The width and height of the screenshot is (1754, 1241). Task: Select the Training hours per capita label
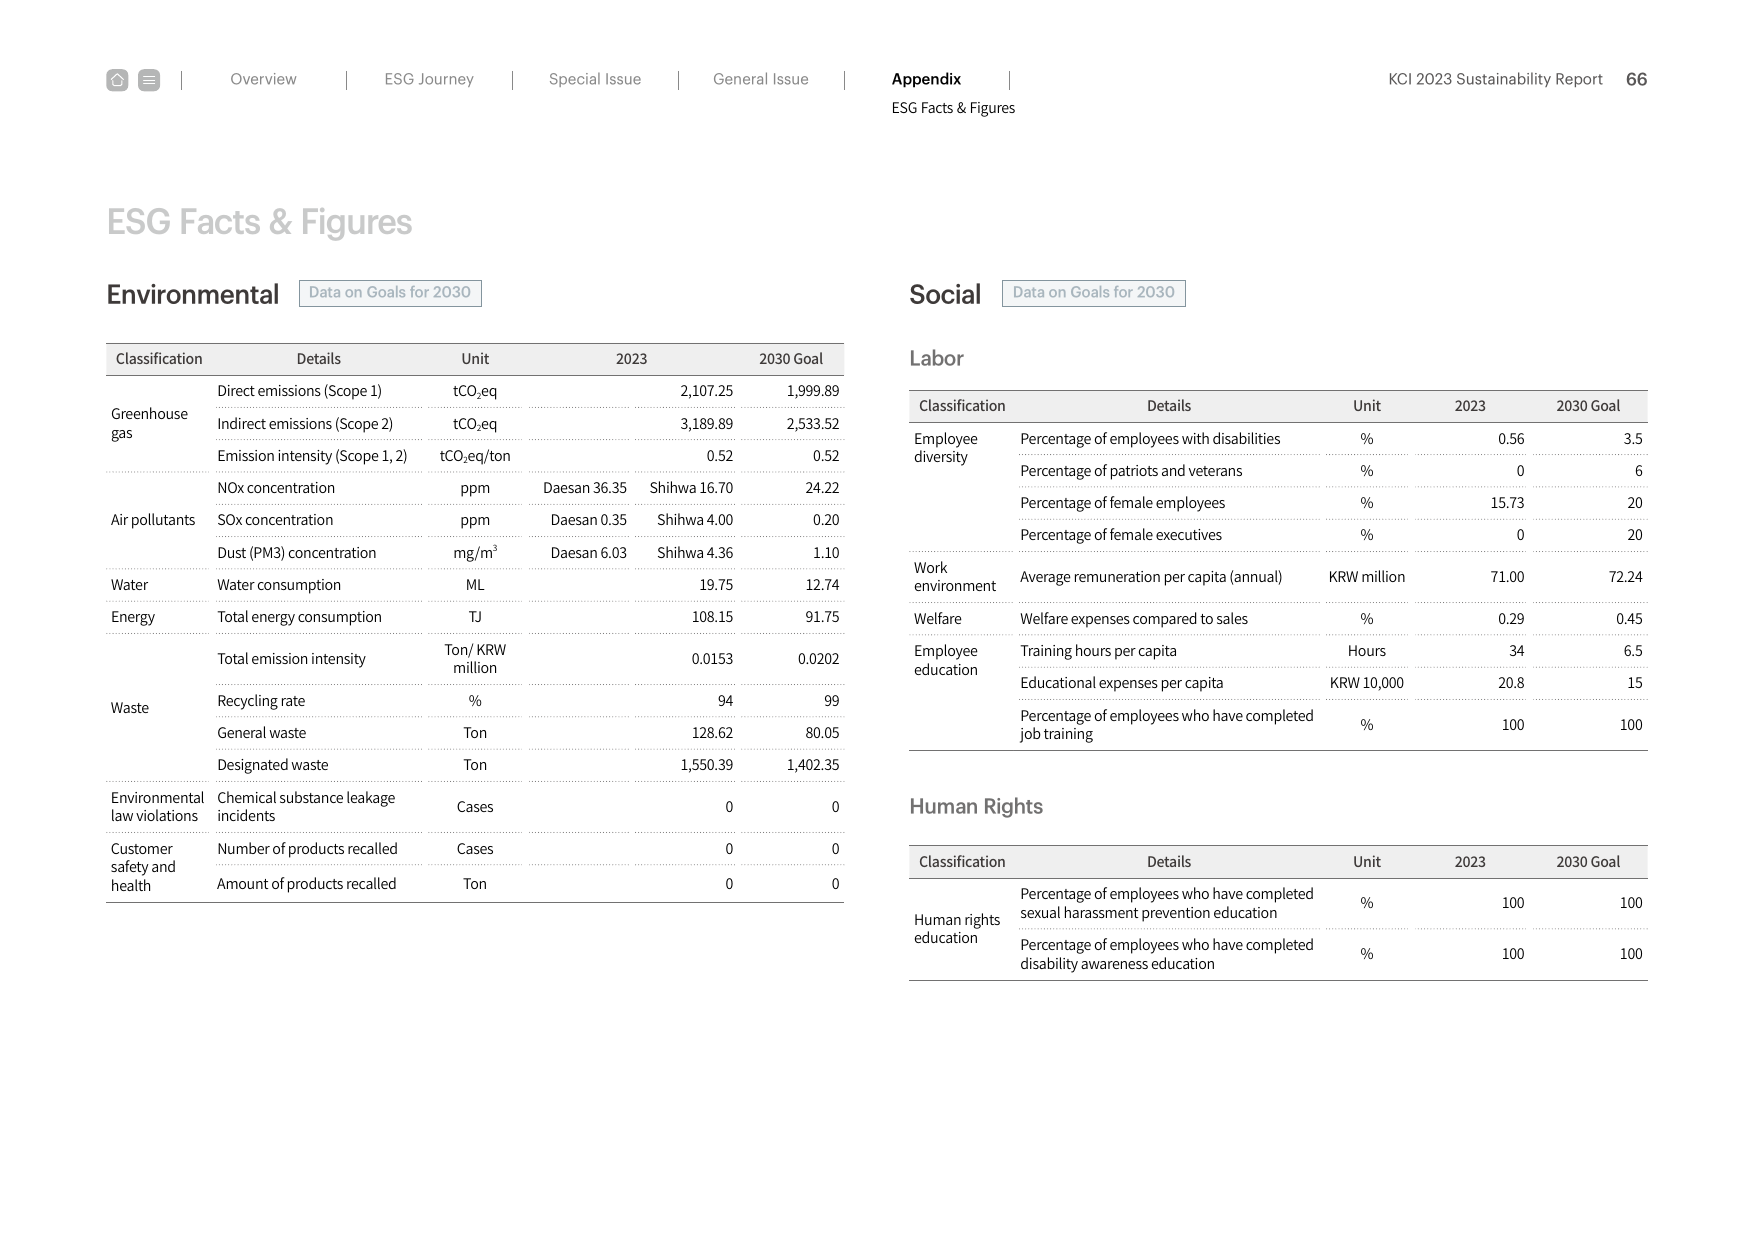point(1098,651)
